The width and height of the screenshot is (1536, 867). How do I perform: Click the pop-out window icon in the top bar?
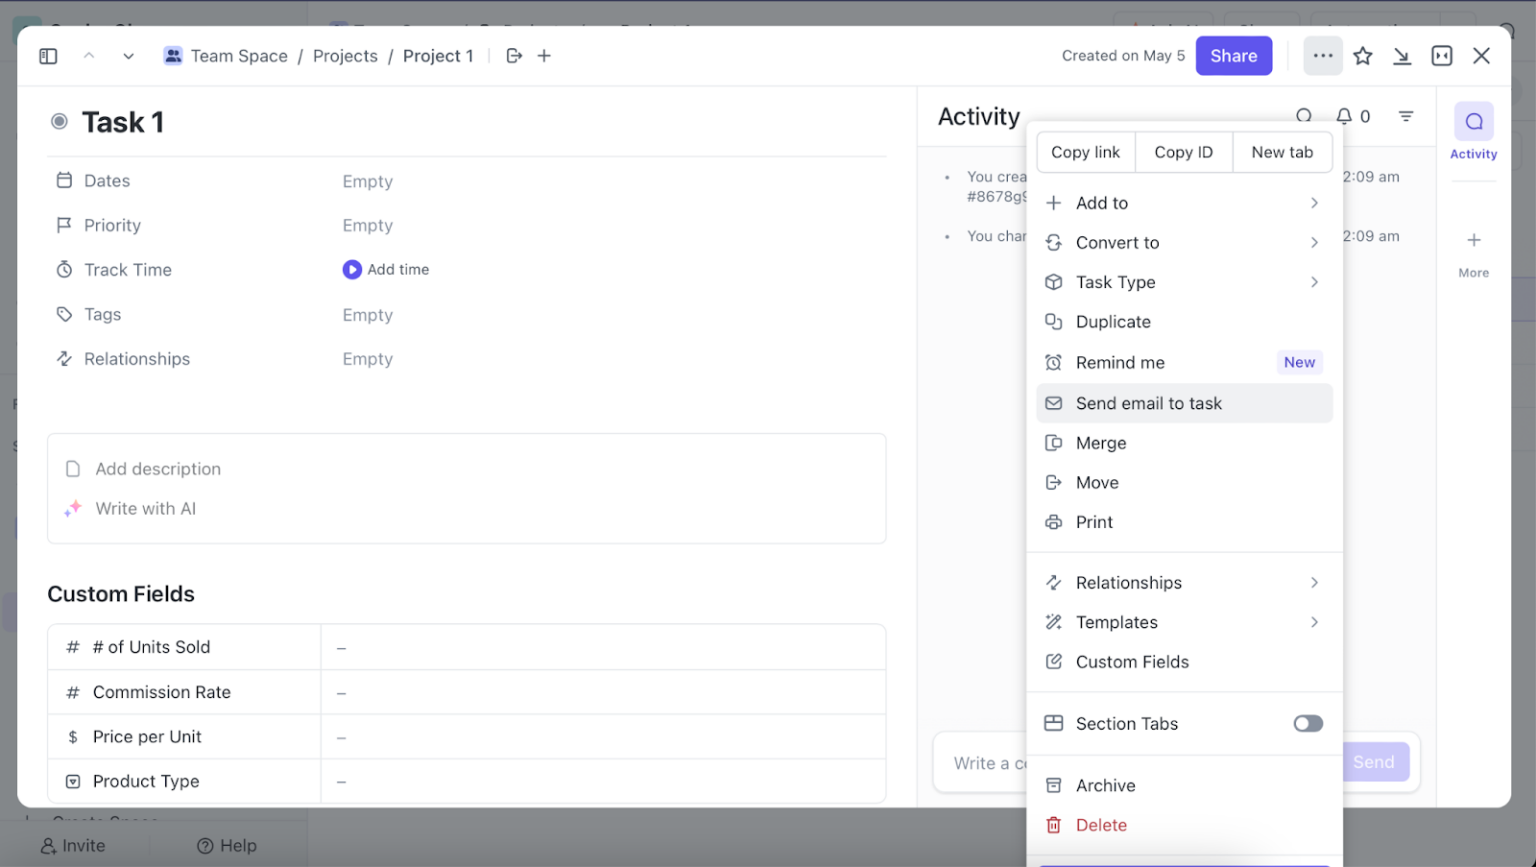coord(1441,56)
